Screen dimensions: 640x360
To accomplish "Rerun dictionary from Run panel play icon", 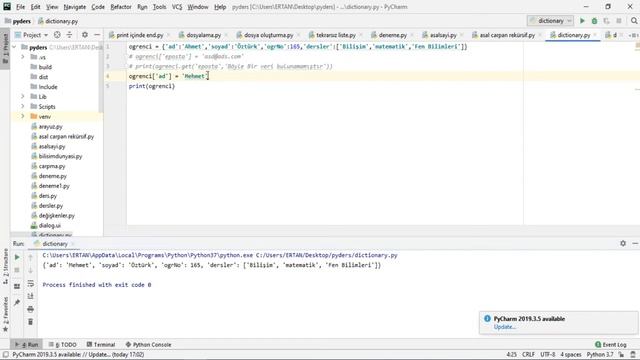I will tap(17, 257).
